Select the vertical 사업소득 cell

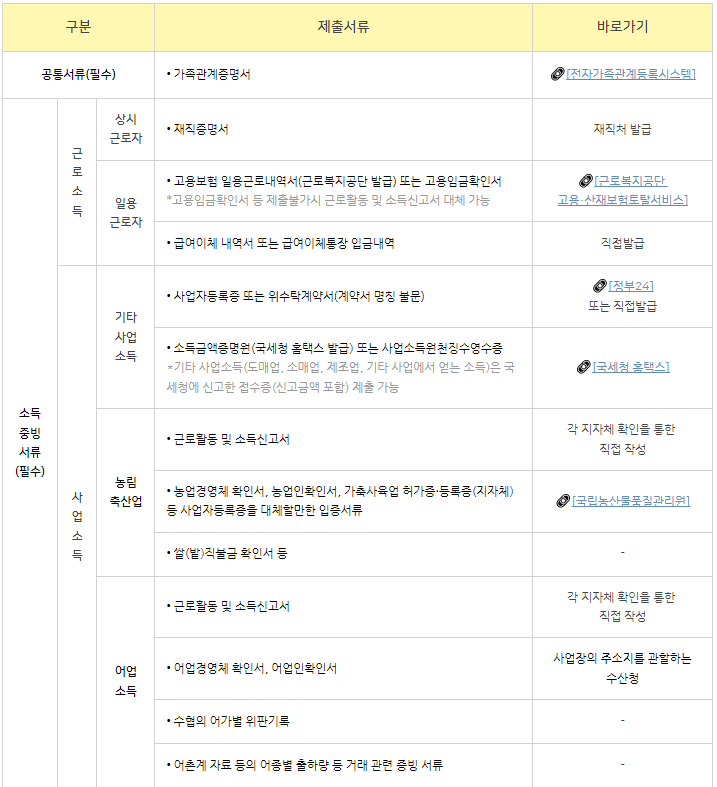(x=77, y=526)
